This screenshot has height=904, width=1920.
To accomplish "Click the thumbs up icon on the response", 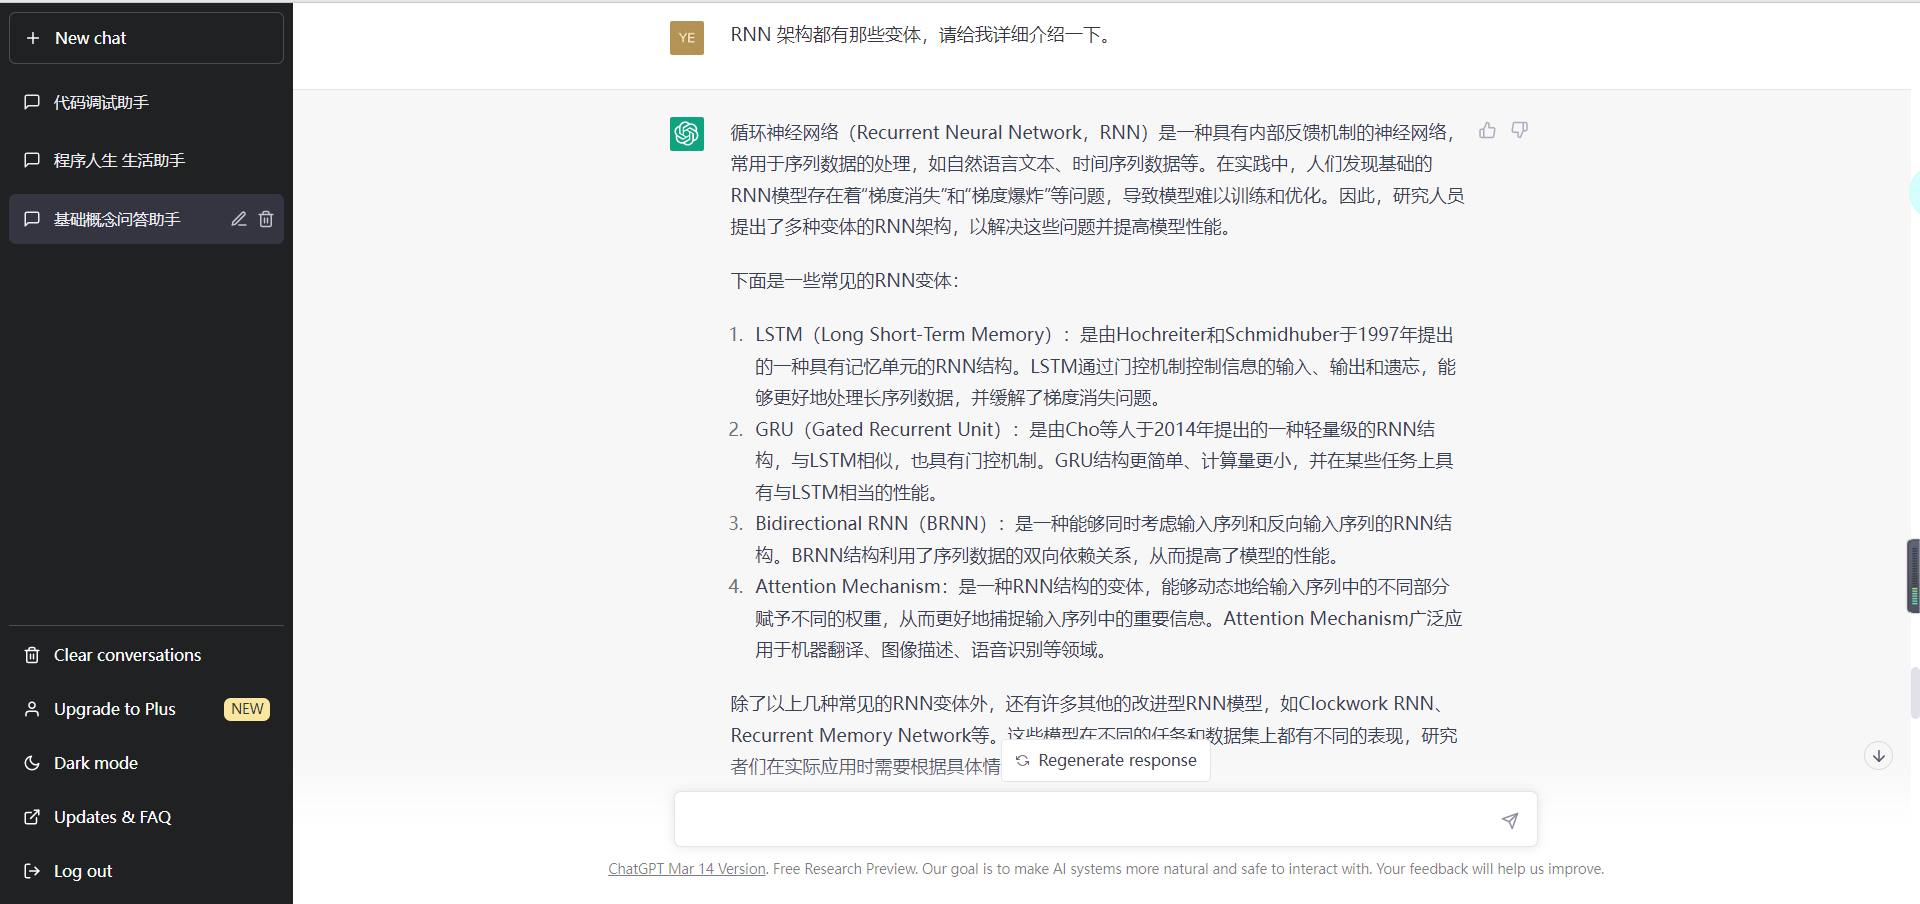I will [1487, 130].
